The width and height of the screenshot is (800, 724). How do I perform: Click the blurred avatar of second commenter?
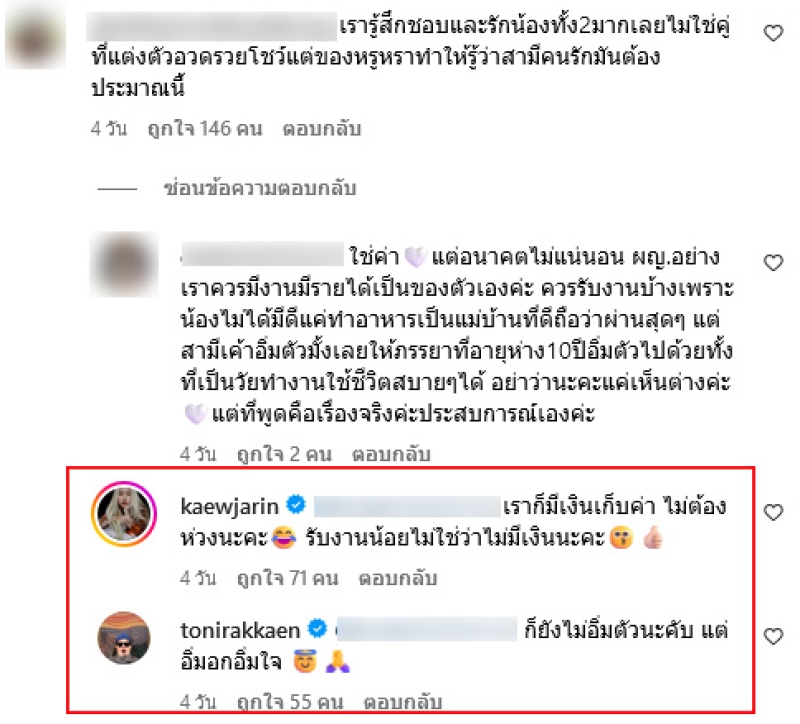click(124, 264)
